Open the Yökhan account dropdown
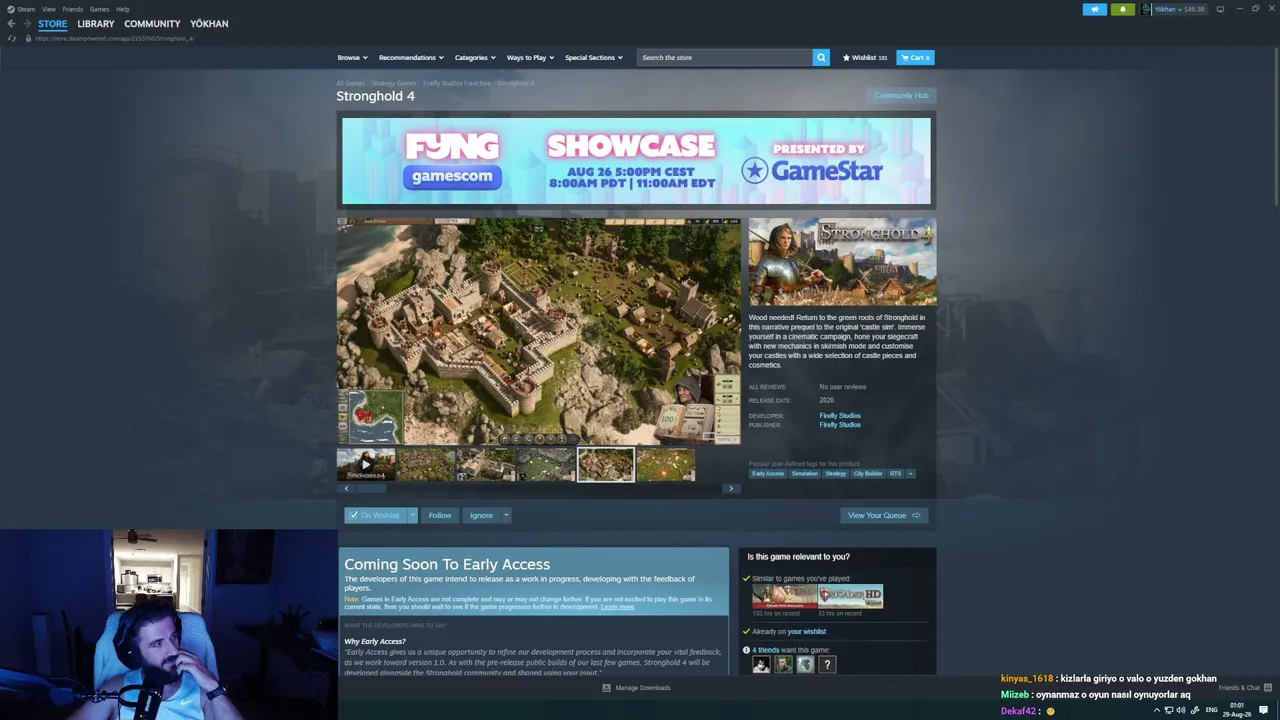 (x=1180, y=9)
